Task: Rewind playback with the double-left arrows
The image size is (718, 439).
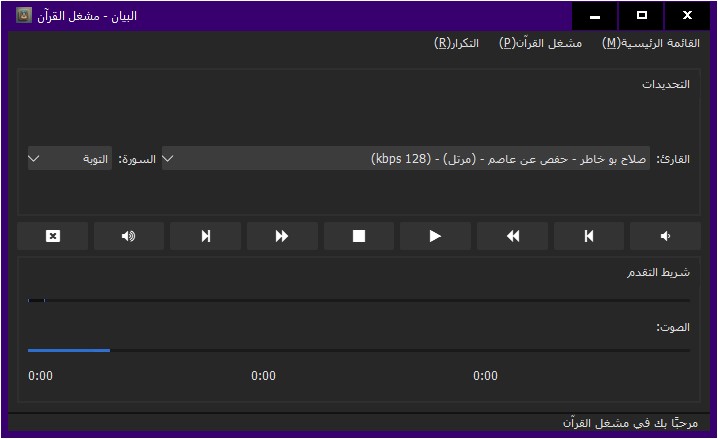Action: (512, 236)
